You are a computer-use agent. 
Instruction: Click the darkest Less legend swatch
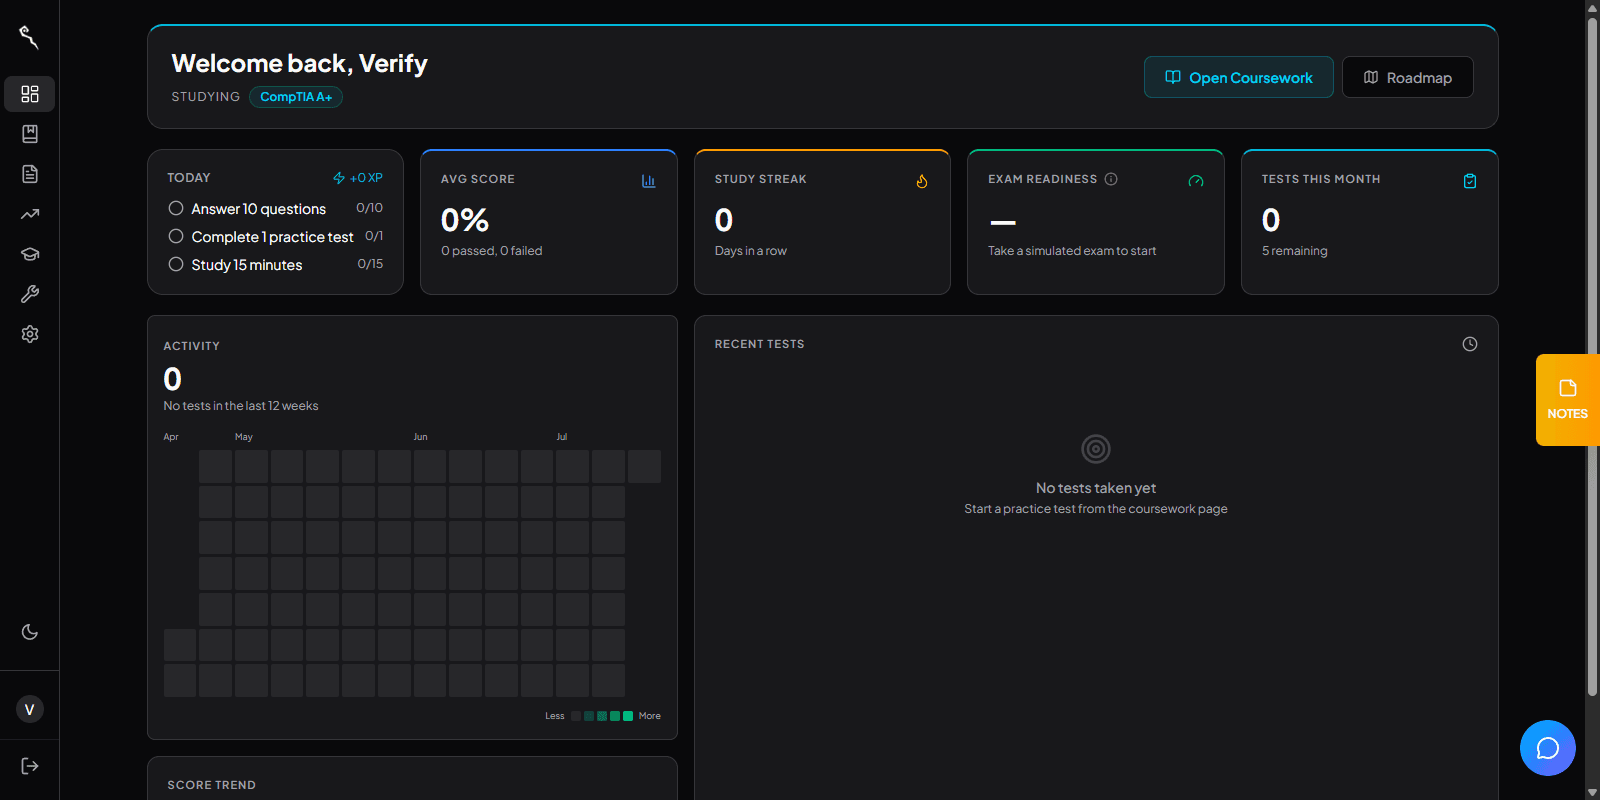pyautogui.click(x=576, y=716)
